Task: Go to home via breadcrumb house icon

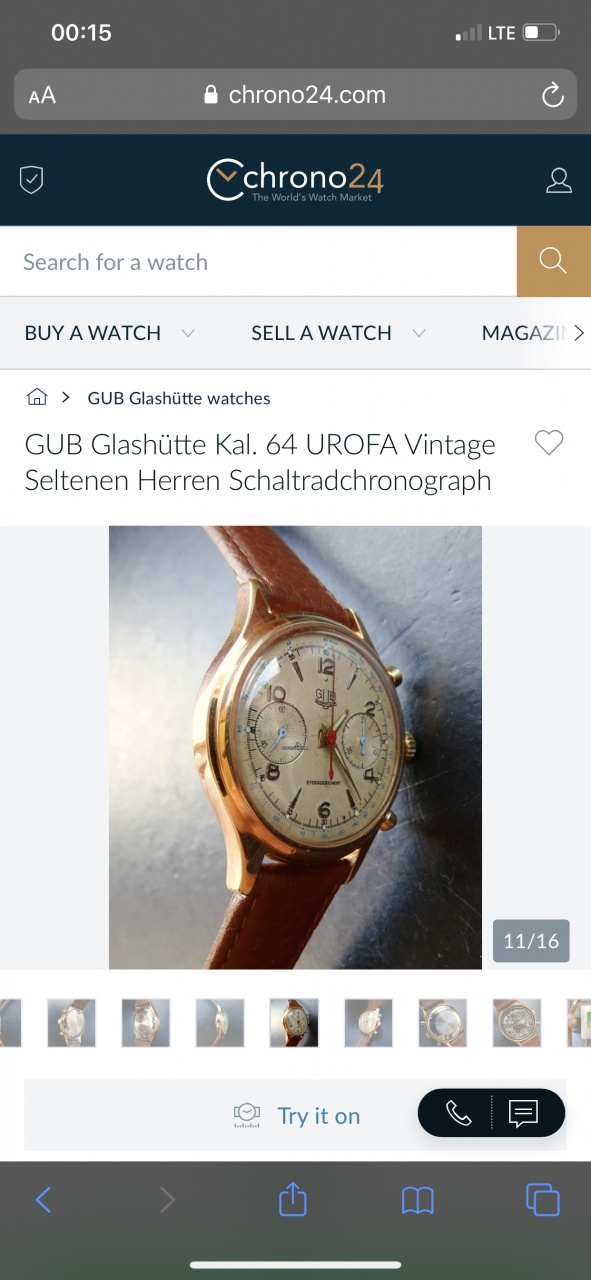Action: 37,397
